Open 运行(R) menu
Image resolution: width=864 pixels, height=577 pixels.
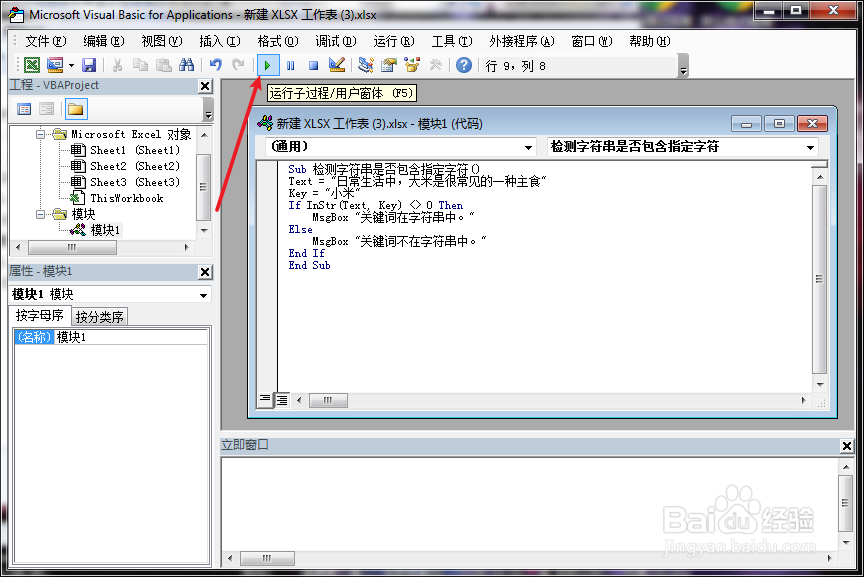point(393,41)
